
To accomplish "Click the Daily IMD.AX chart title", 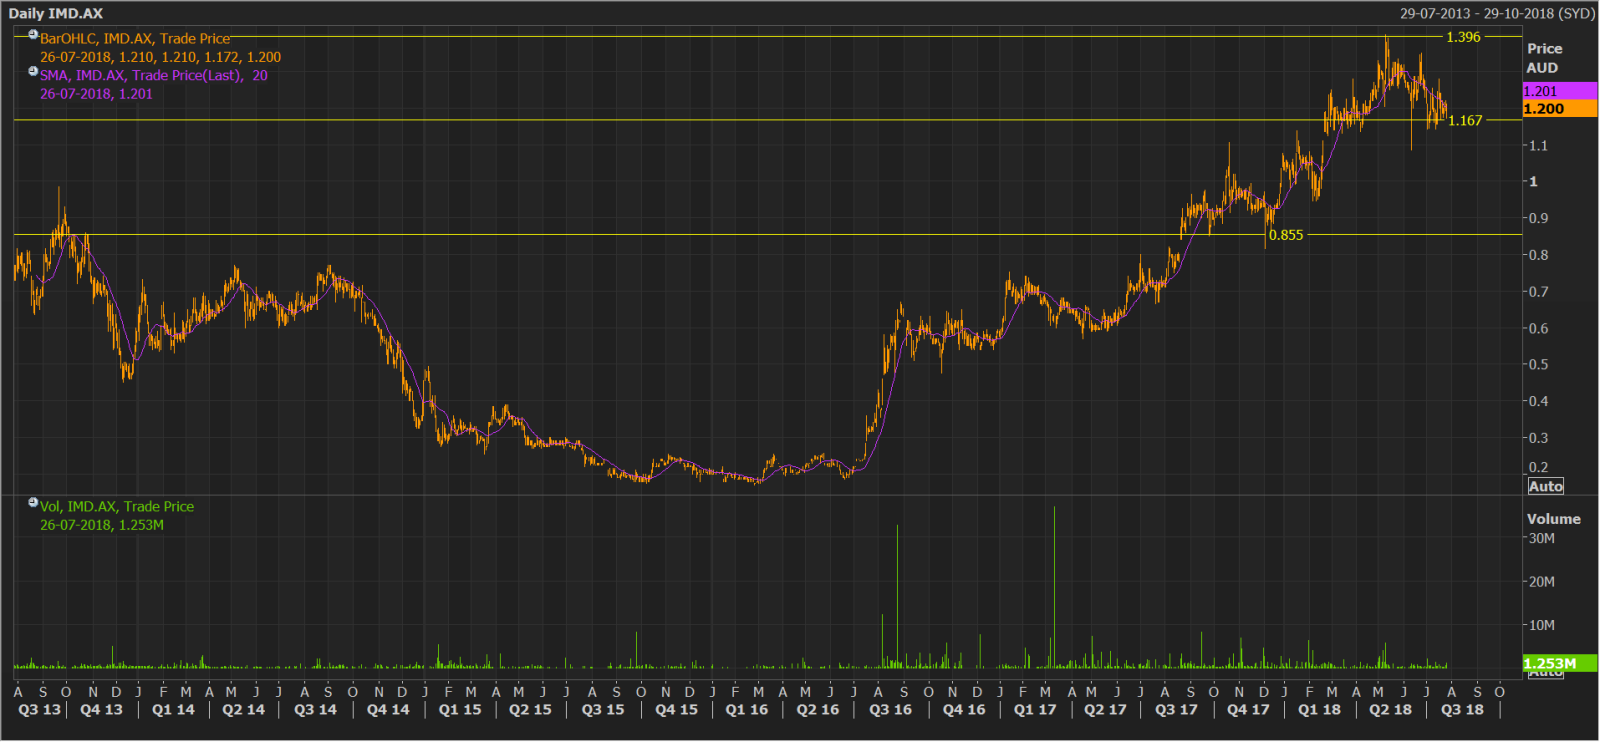I will (x=56, y=13).
